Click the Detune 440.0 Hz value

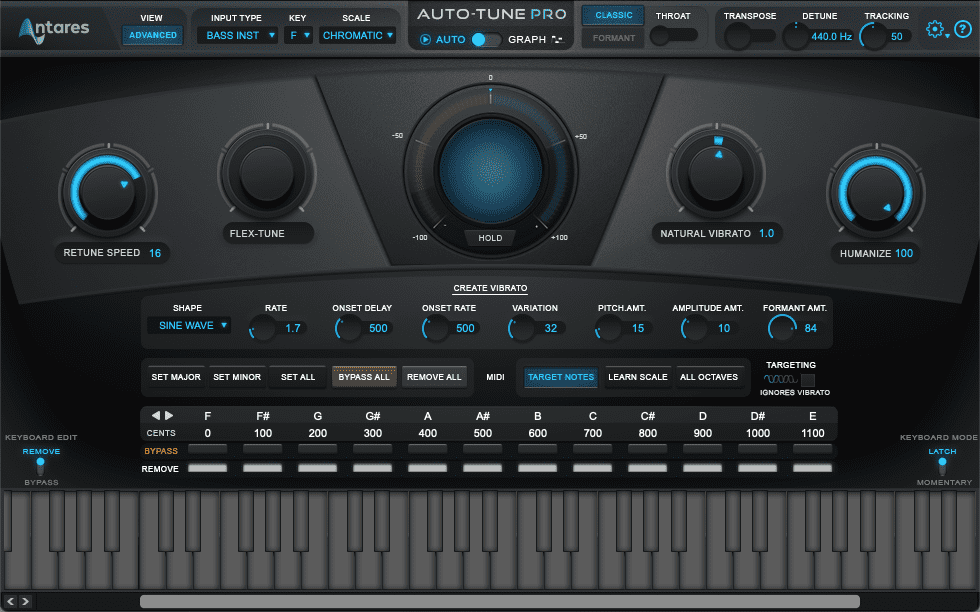pyautogui.click(x=831, y=37)
